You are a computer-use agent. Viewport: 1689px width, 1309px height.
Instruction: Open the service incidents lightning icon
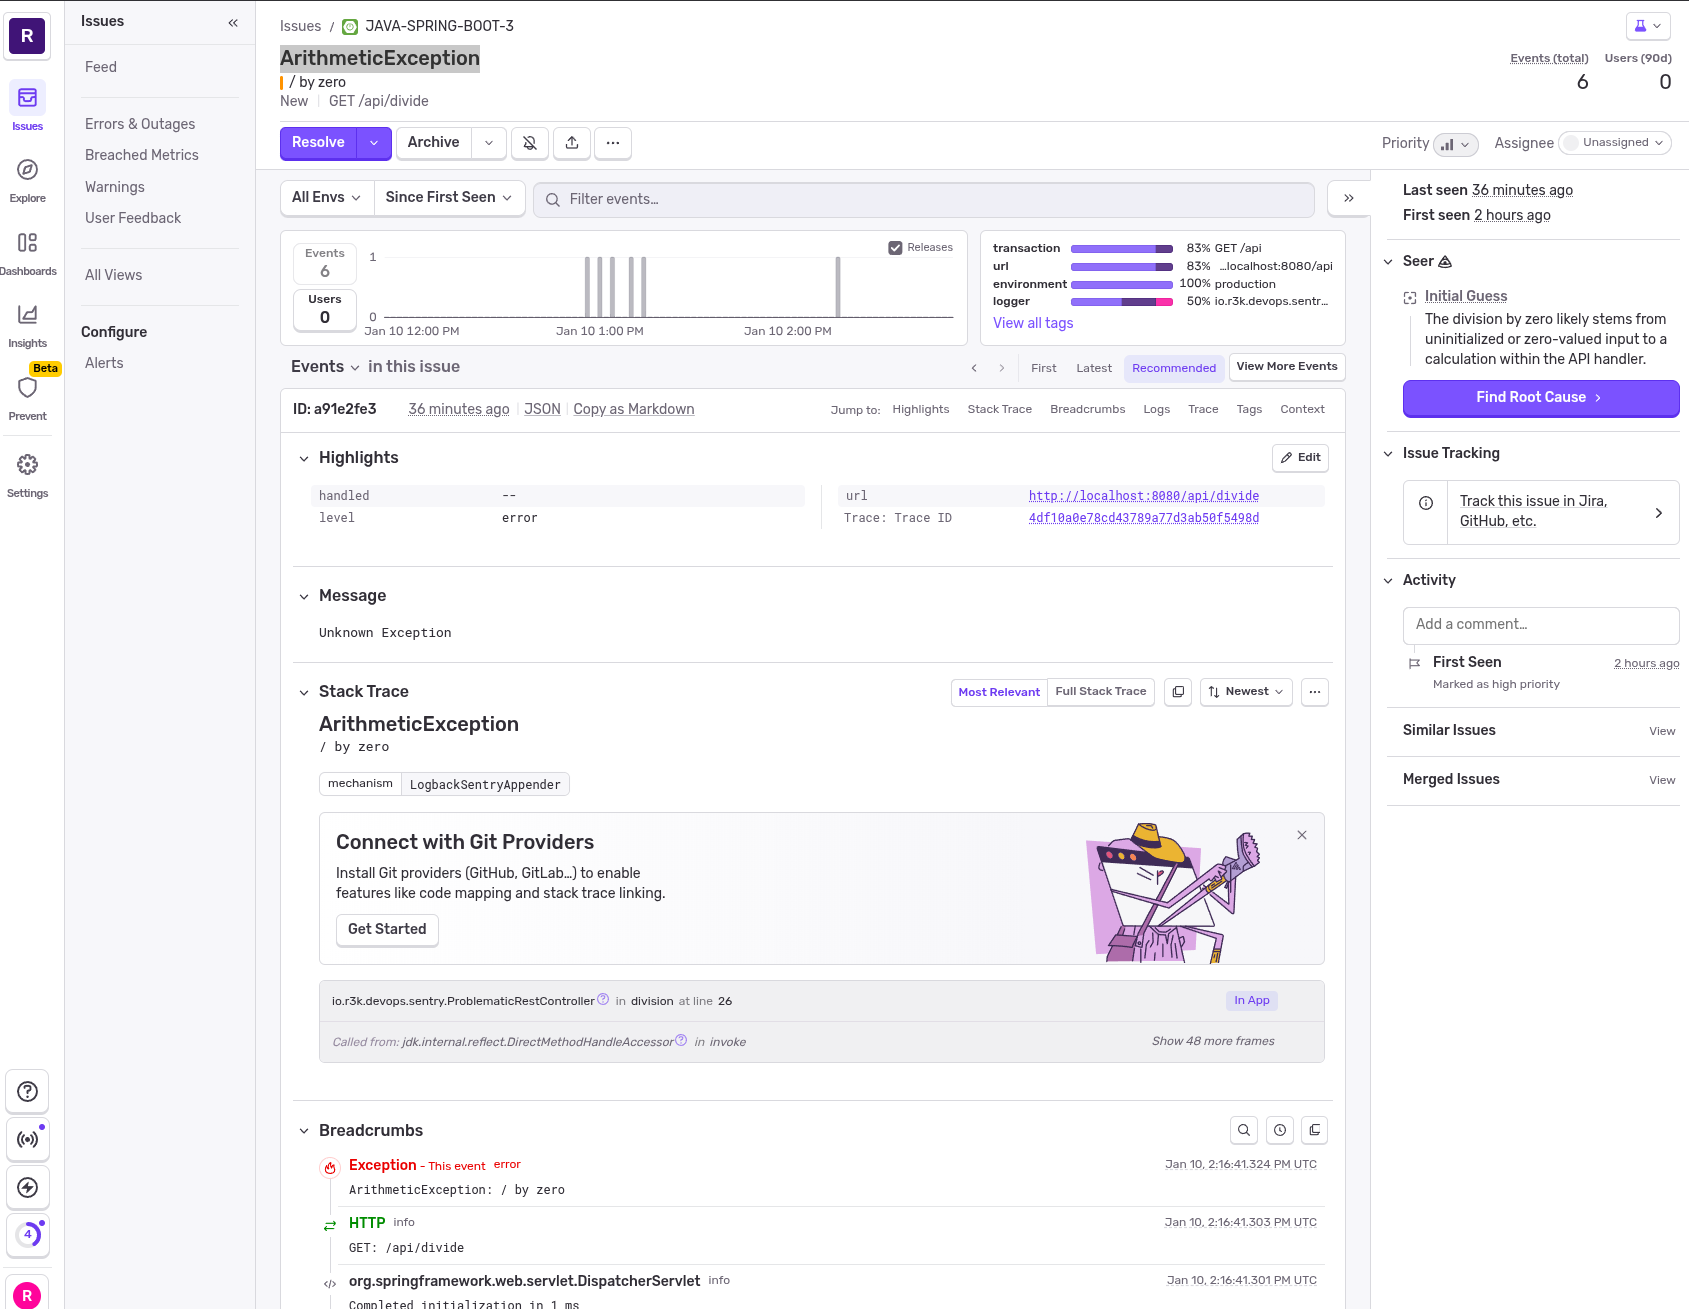point(27,1188)
